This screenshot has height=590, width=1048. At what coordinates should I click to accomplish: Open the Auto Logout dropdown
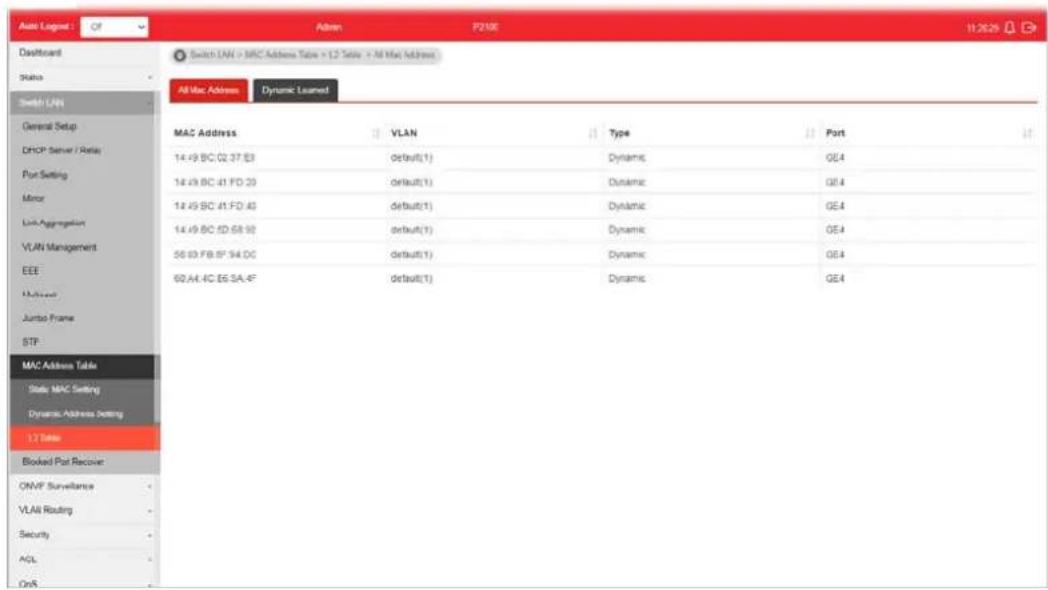coord(114,27)
